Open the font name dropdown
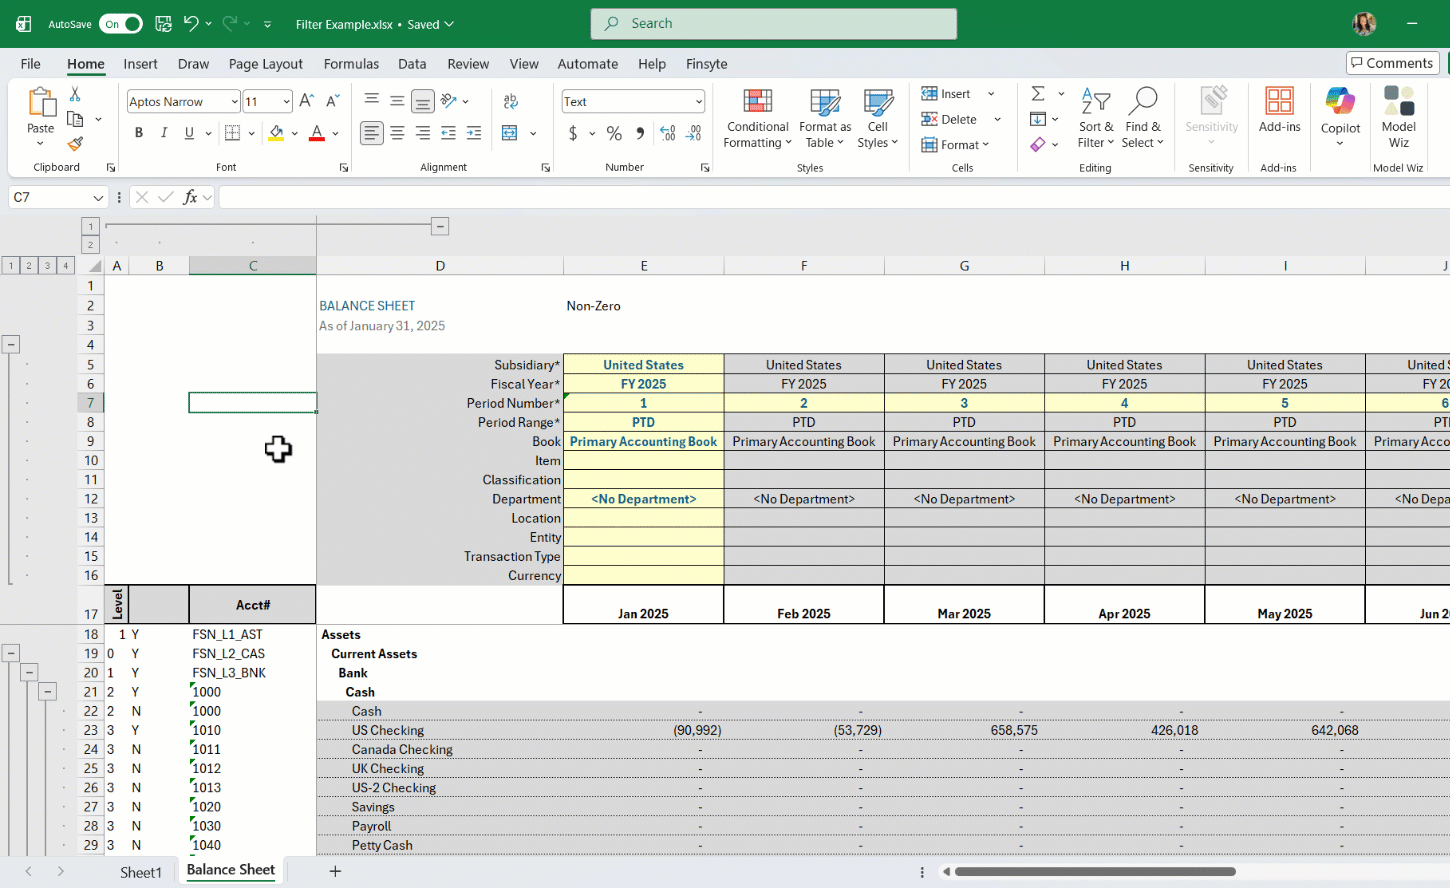 click(234, 102)
